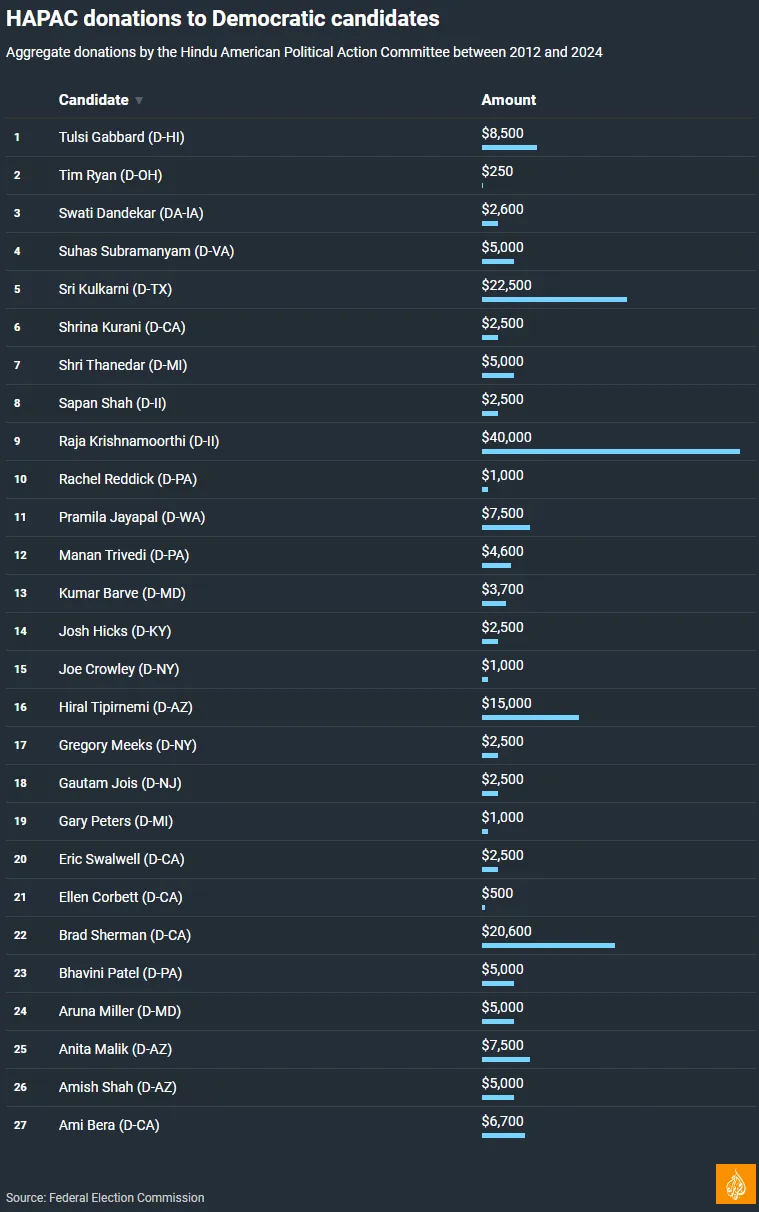The height and width of the screenshot is (1212, 759).
Task: Click Anita Malik's $7,500 amount
Action: pyautogui.click(x=502, y=1045)
